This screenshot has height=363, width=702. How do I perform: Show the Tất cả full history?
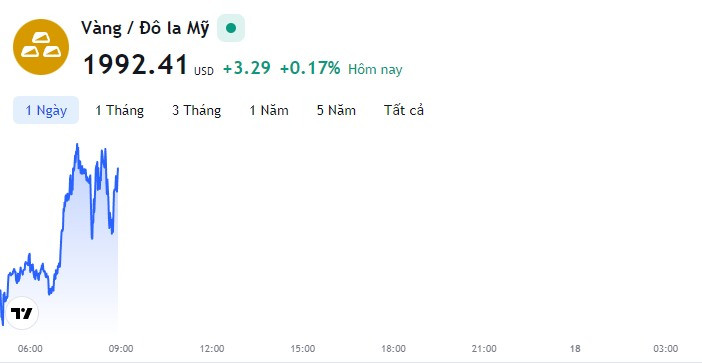click(404, 110)
